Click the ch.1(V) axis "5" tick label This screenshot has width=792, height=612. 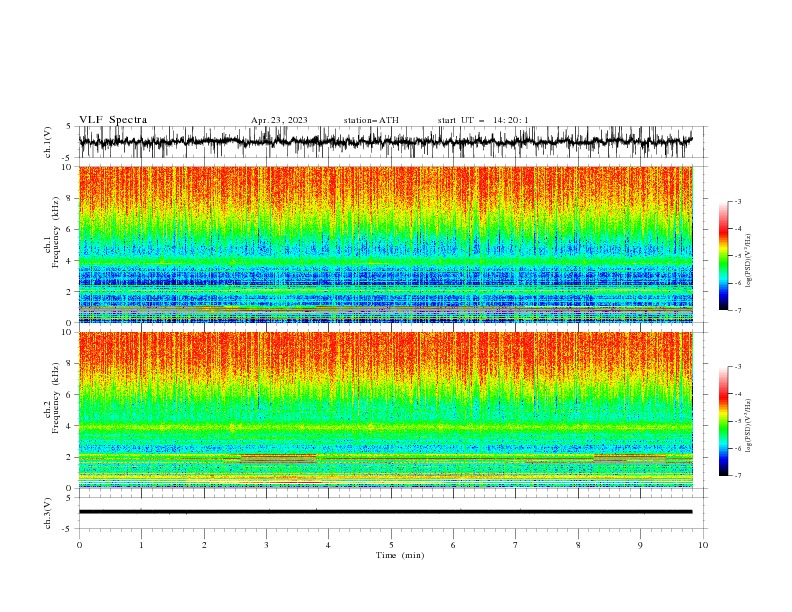[69, 127]
